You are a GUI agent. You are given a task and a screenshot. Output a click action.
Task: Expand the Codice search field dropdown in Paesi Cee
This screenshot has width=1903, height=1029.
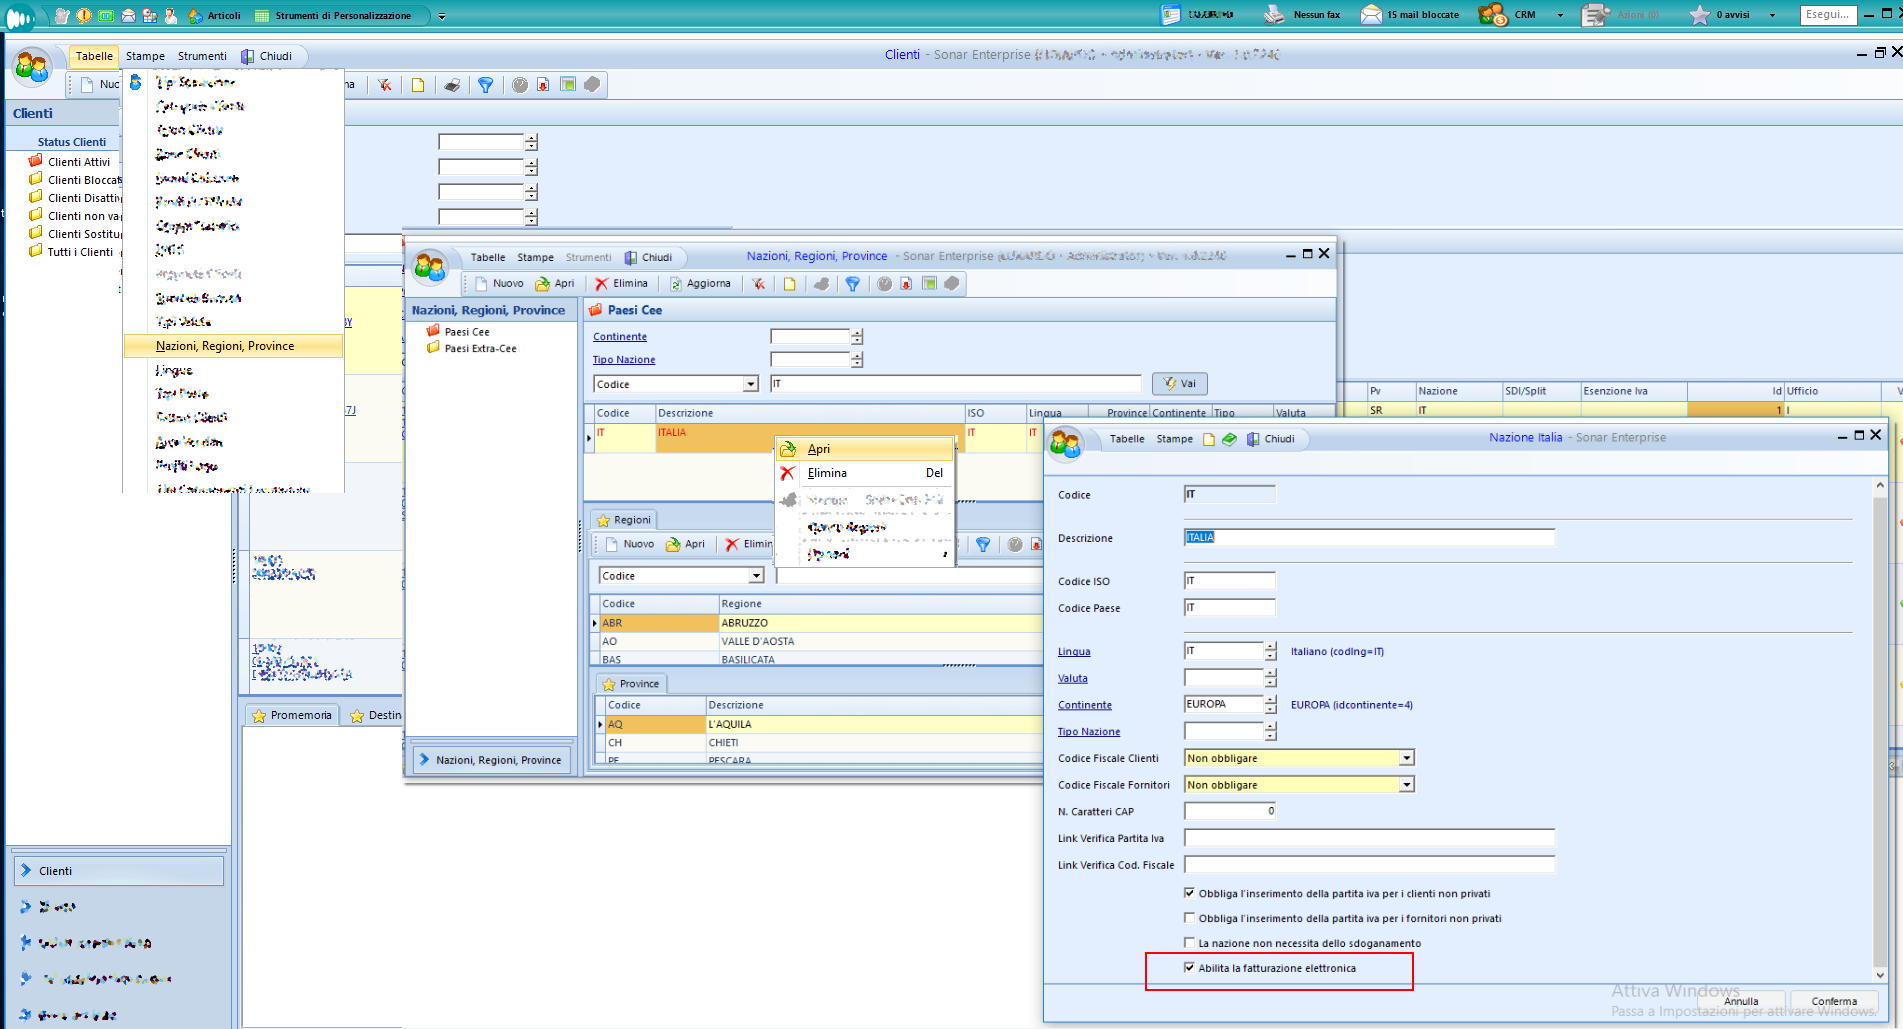point(750,384)
